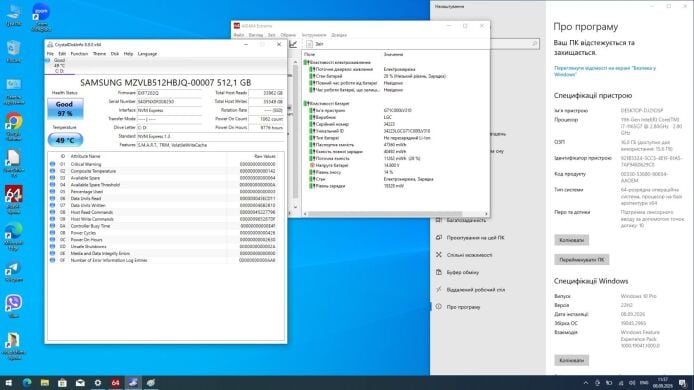This screenshot has width=694, height=390.
Task: Click the Перейменувати ПК button
Action: [582, 259]
